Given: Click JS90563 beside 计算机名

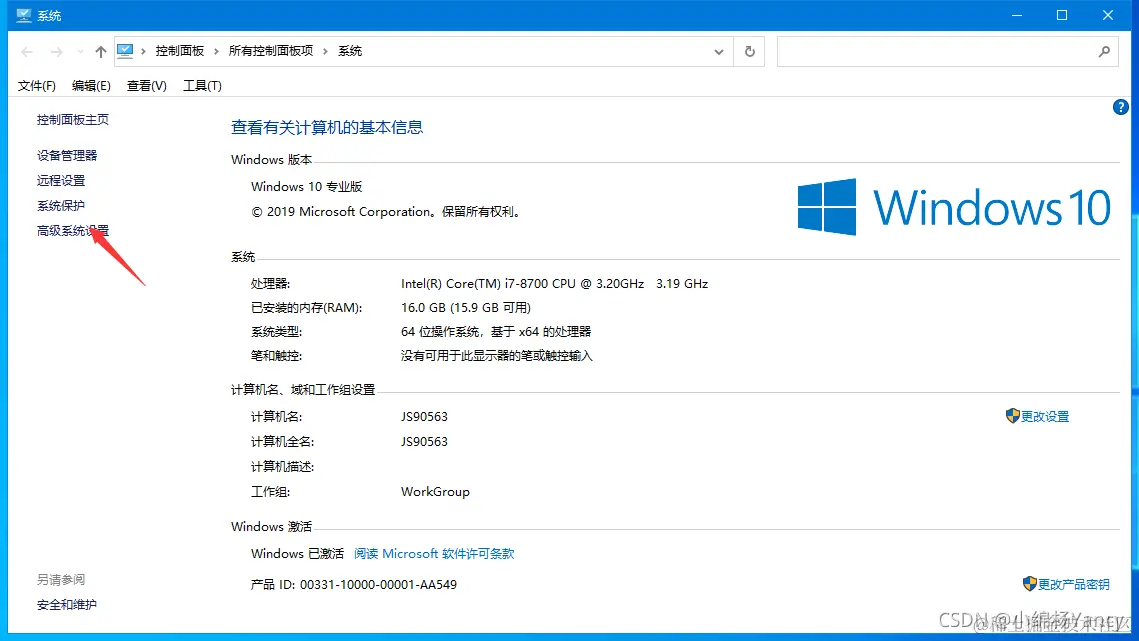Looking at the screenshot, I should 424,417.
